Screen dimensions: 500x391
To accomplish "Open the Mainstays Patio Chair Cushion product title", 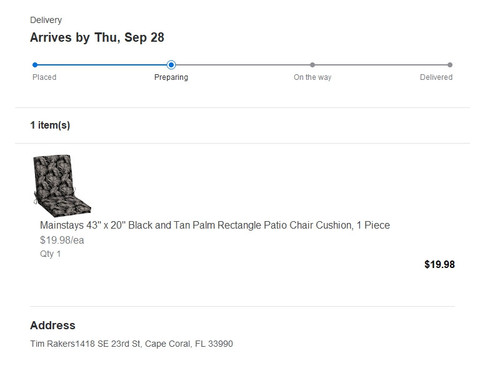I will [215, 225].
